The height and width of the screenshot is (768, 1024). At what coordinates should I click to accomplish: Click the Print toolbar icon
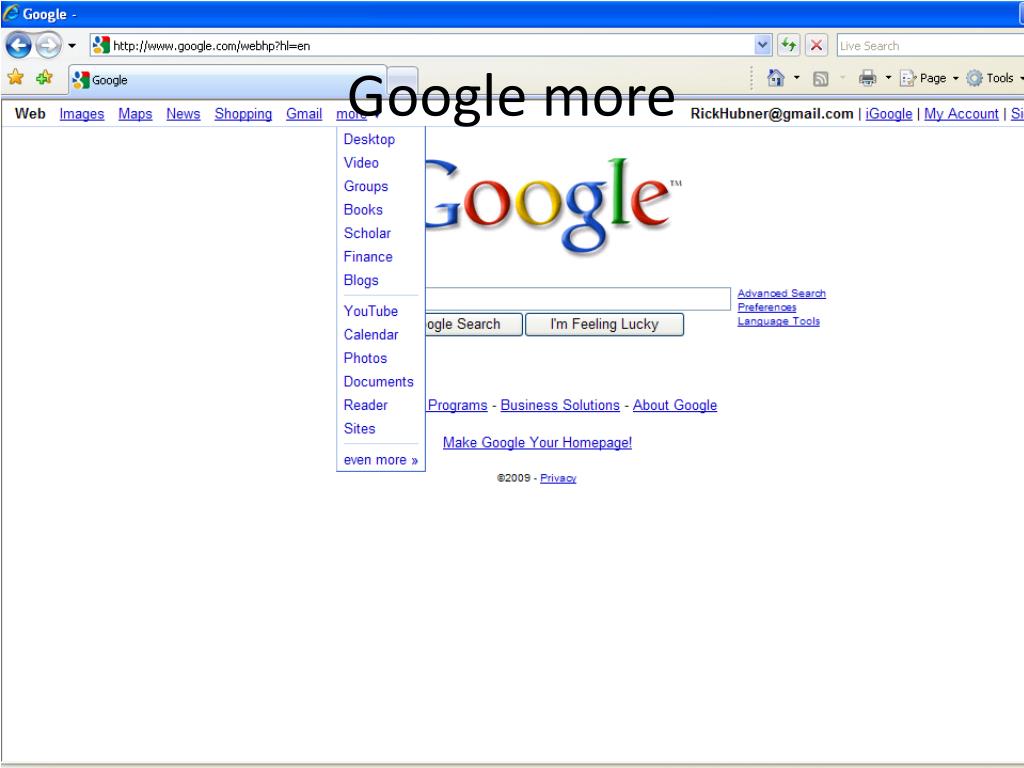pos(867,78)
